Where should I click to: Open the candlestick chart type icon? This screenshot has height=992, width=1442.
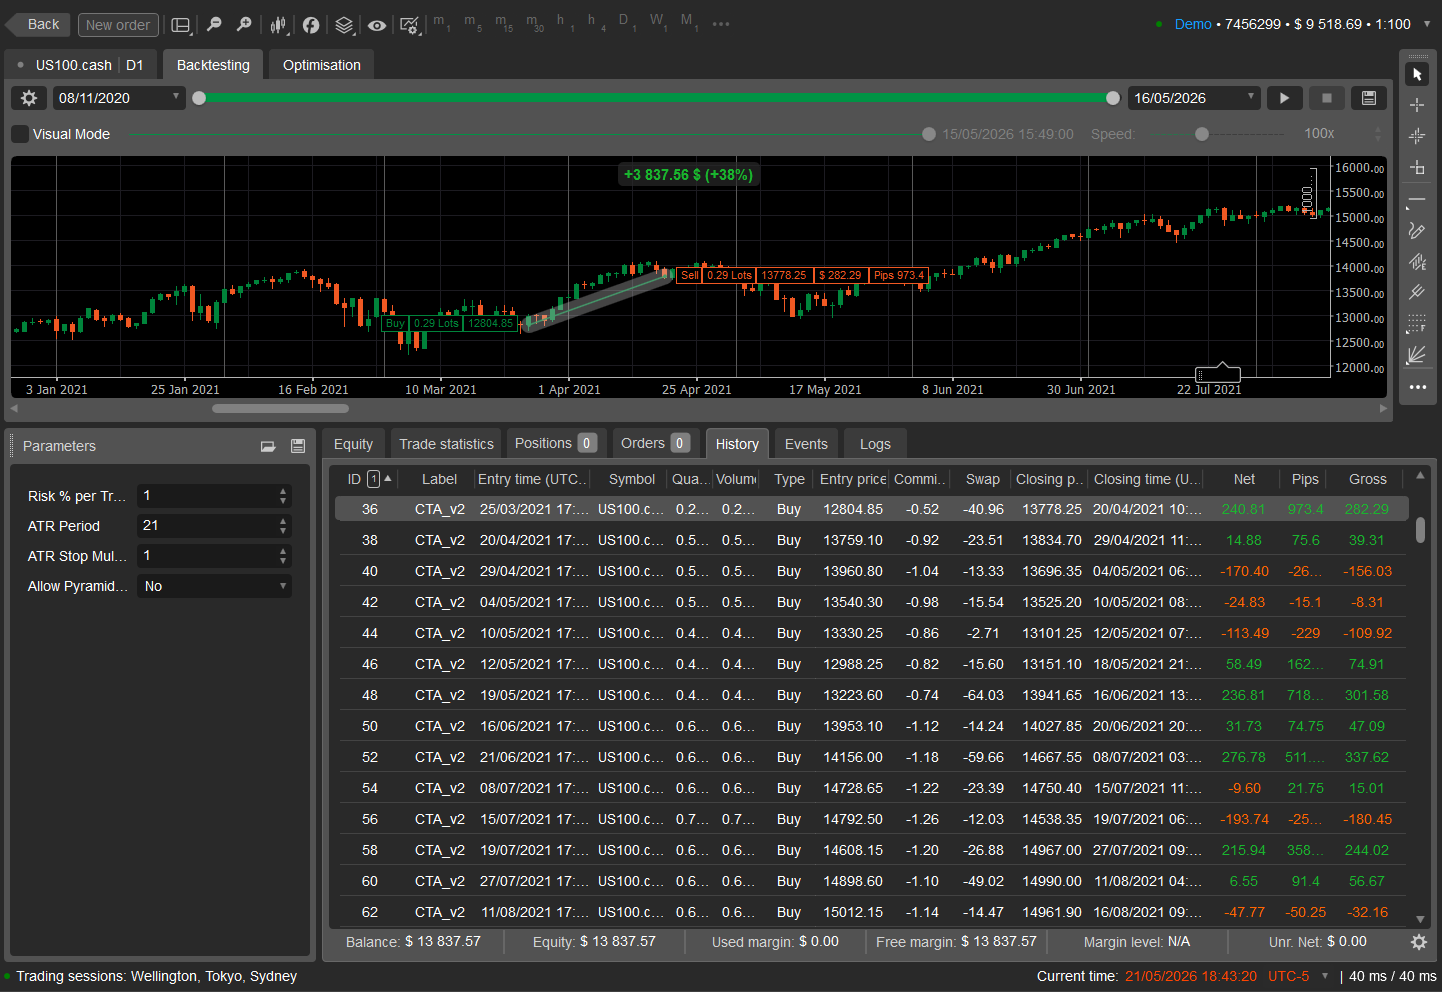pyautogui.click(x=279, y=24)
